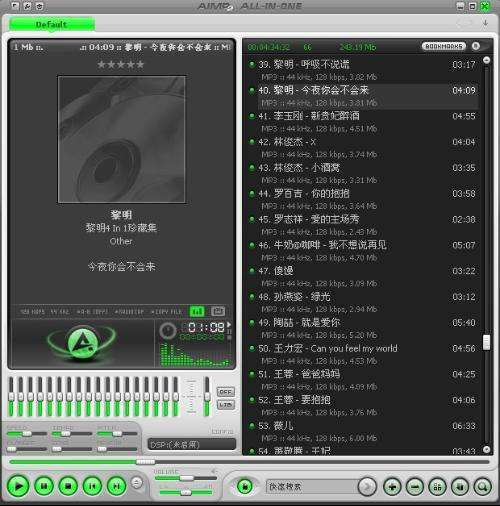Viewport: 500px width, 506px height.
Task: Click the green Play button
Action: tap(18, 486)
